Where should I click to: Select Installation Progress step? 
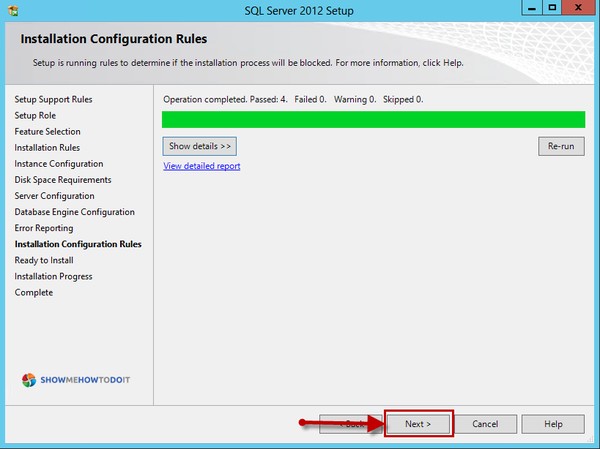tap(53, 276)
